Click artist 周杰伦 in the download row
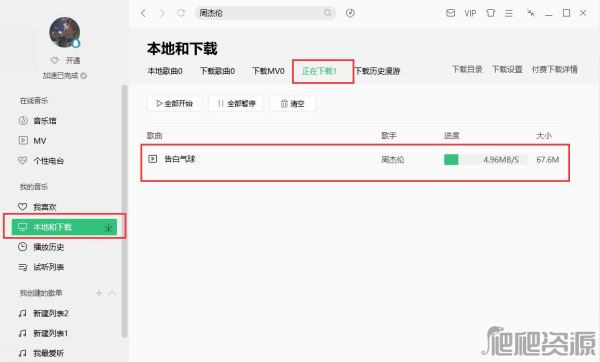Screen dimensions: 600x362 coord(392,160)
